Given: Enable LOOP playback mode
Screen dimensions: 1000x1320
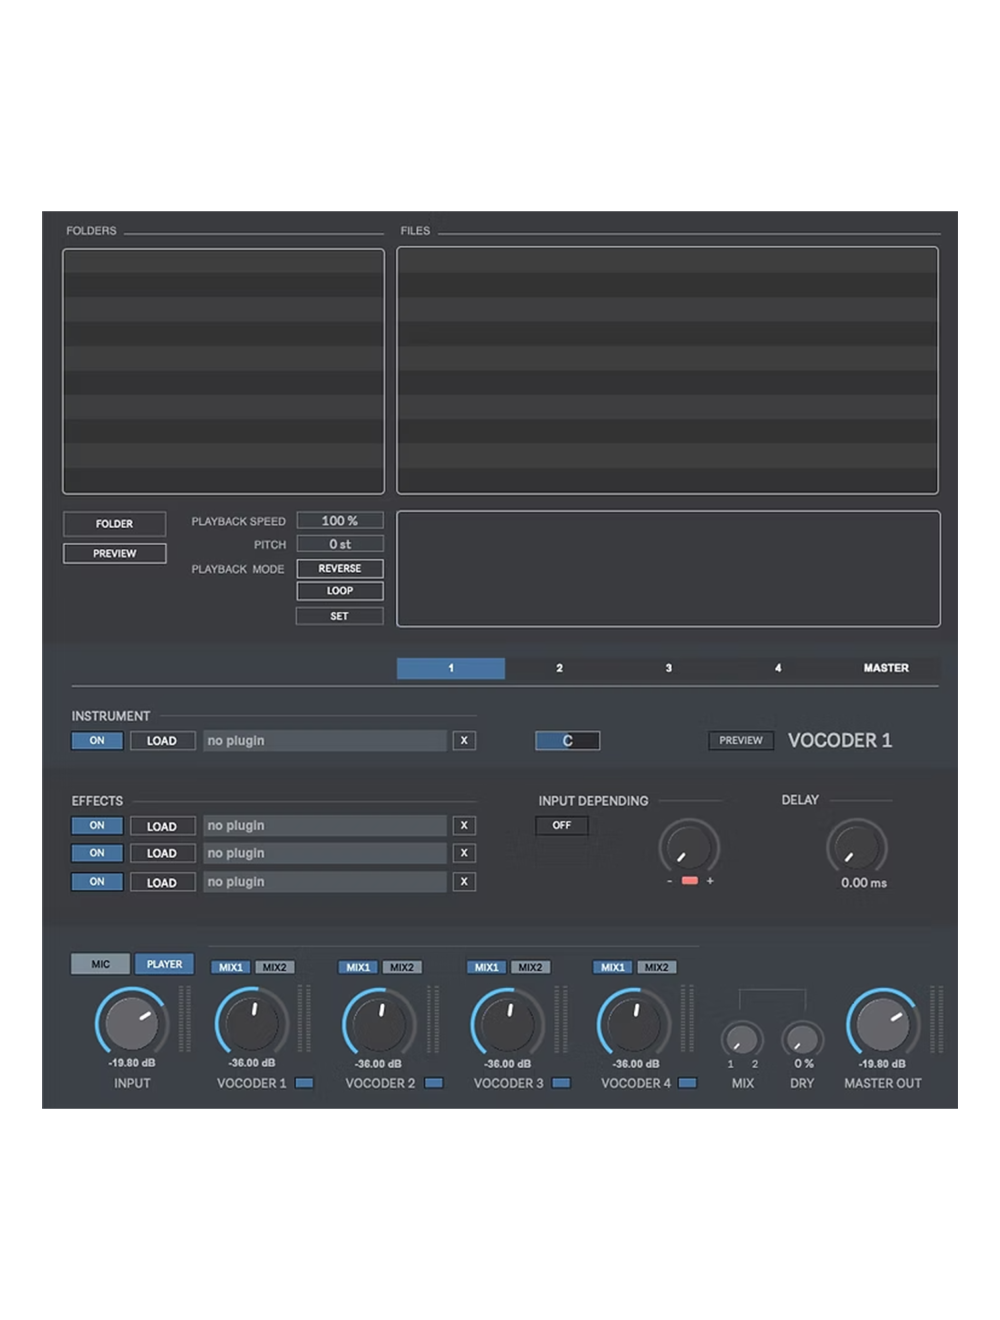Looking at the screenshot, I should 339,590.
